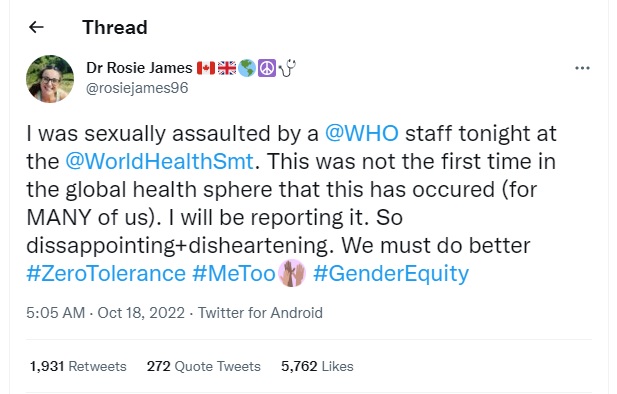Viewport: 617px width, 394px height.
Task: View the 5,762 Likes list
Action: tap(317, 366)
